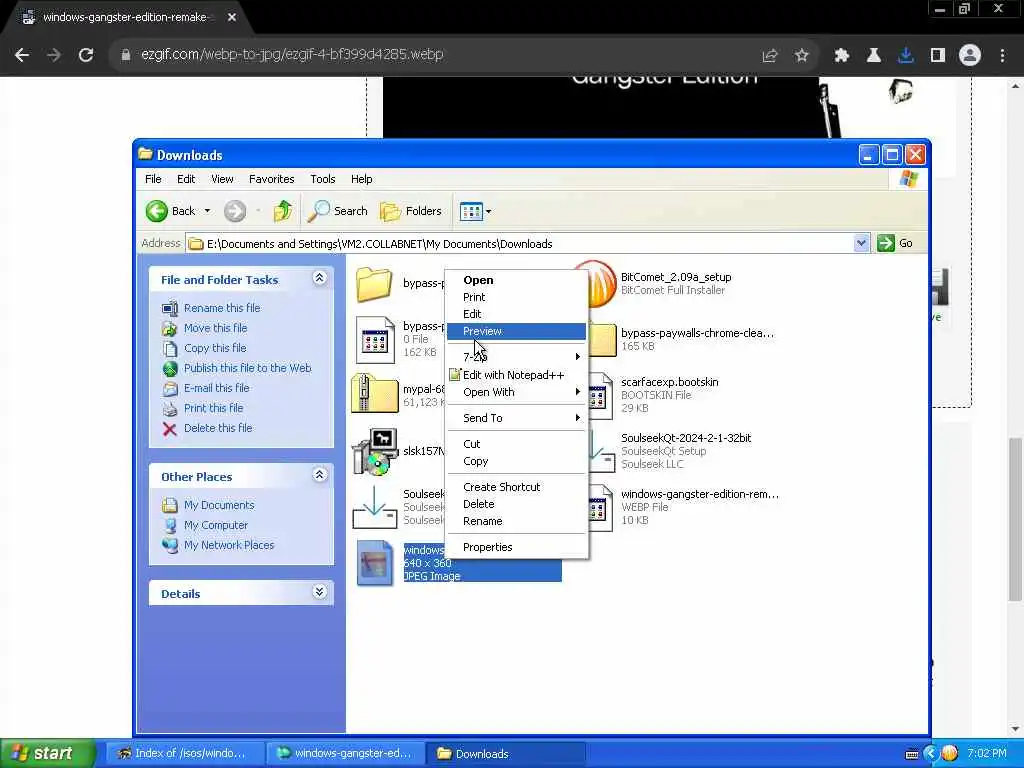
Task: Click E-mail this file link
Action: (x=216, y=388)
